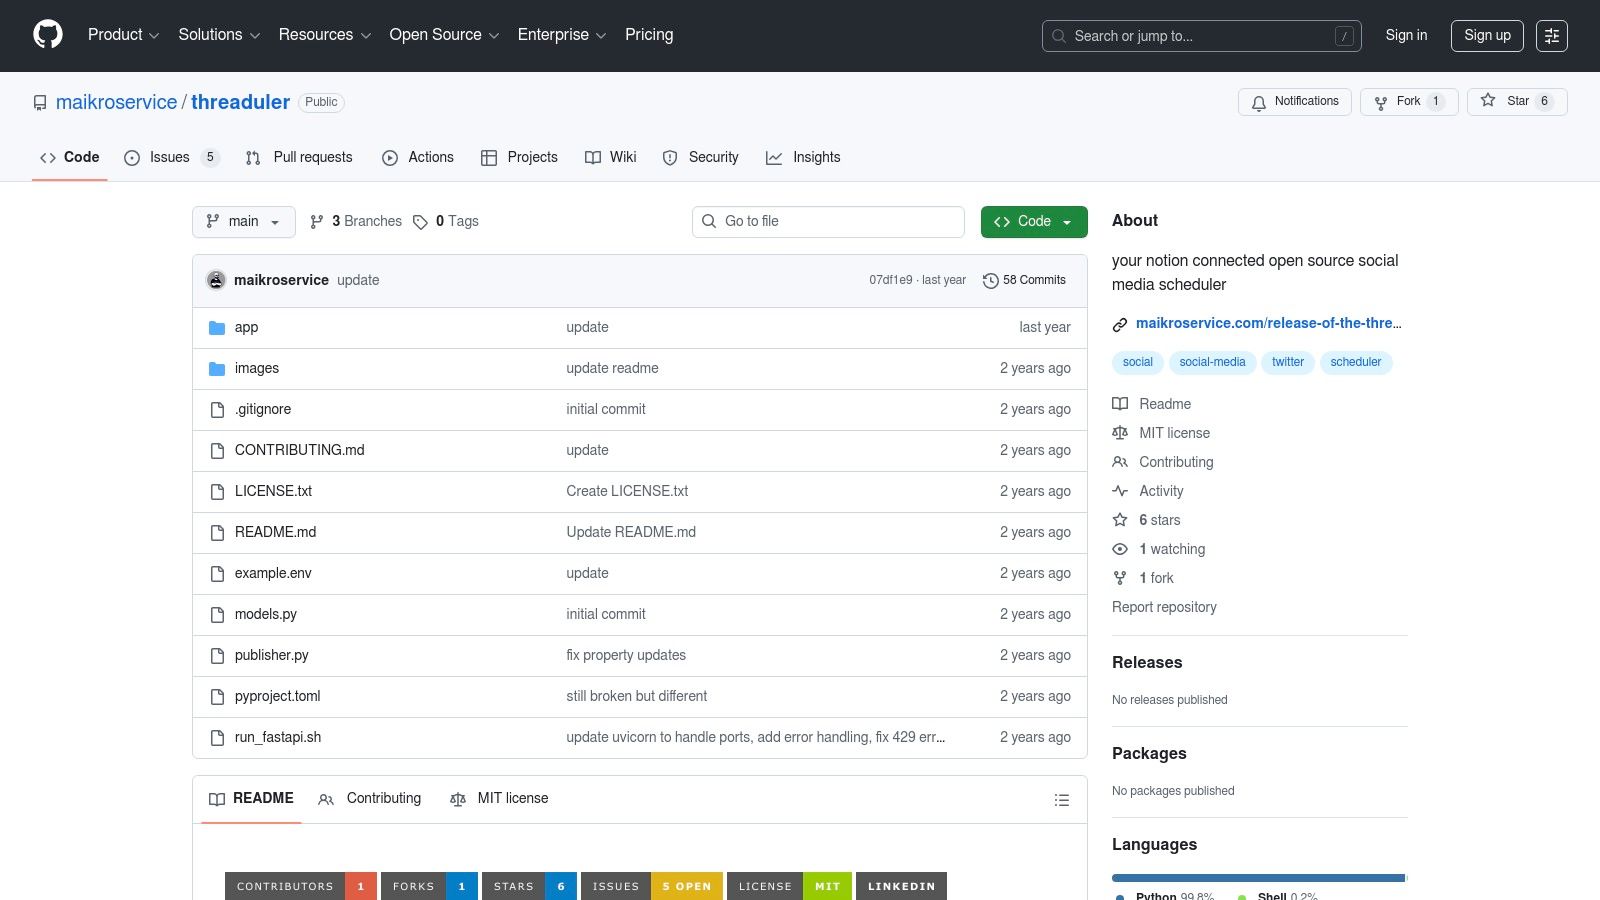
Task: Open the Activity link in About sidebar
Action: click(x=1148, y=492)
